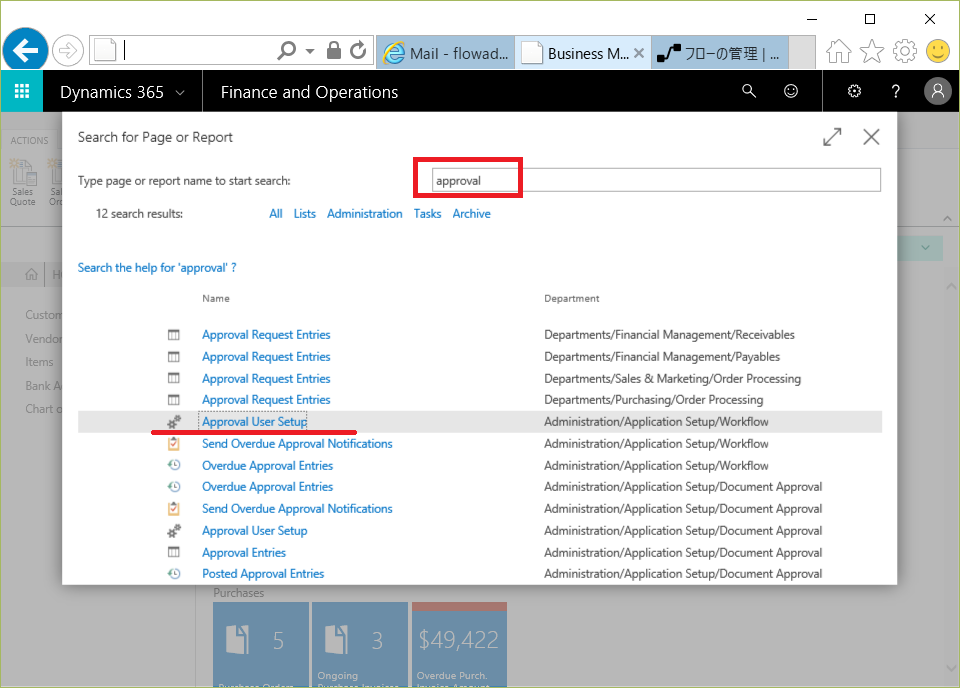The width and height of the screenshot is (960, 688).
Task: Click the Ongoing purchase invoices tile showing 3
Action: pyautogui.click(x=360, y=644)
